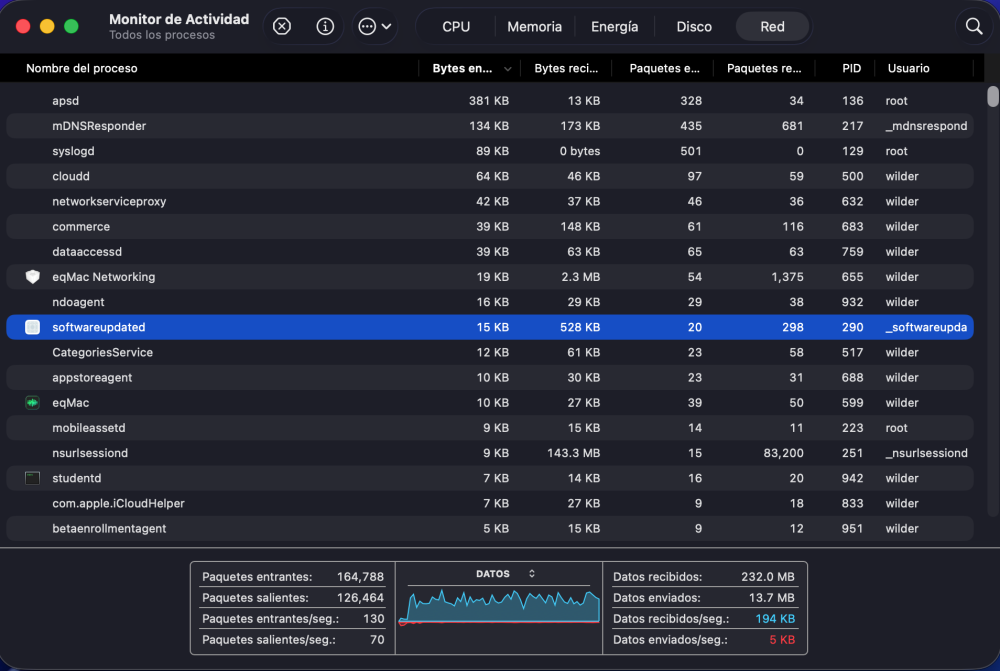Select the mDNSResponder process row
The image size is (1000, 671).
490,126
